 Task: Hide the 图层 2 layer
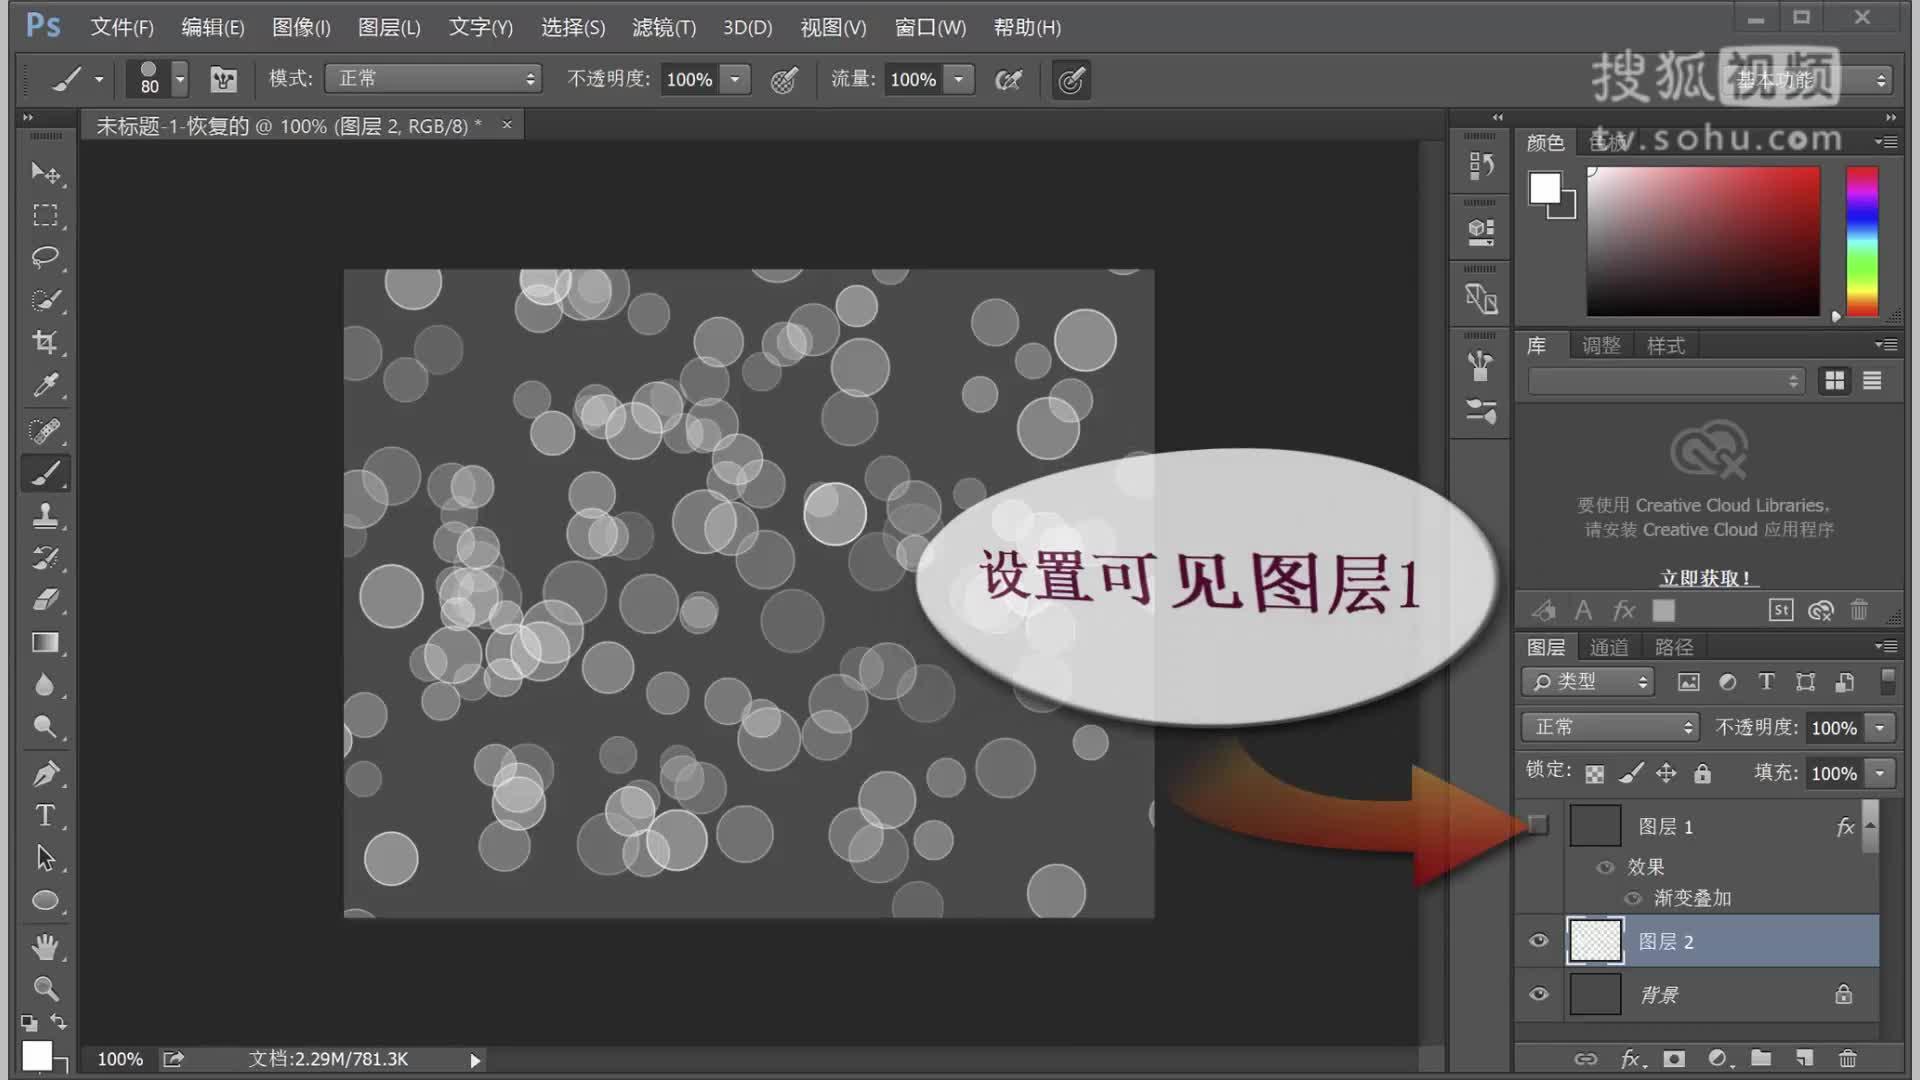click(x=1539, y=941)
